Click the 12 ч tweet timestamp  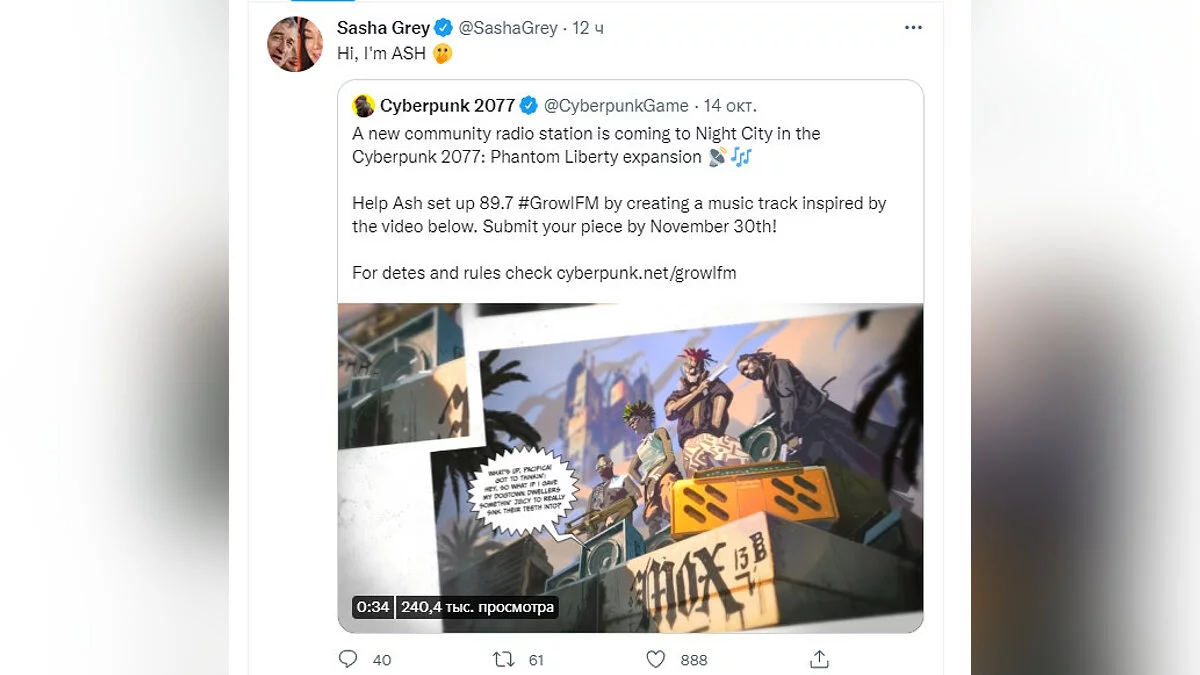[588, 28]
